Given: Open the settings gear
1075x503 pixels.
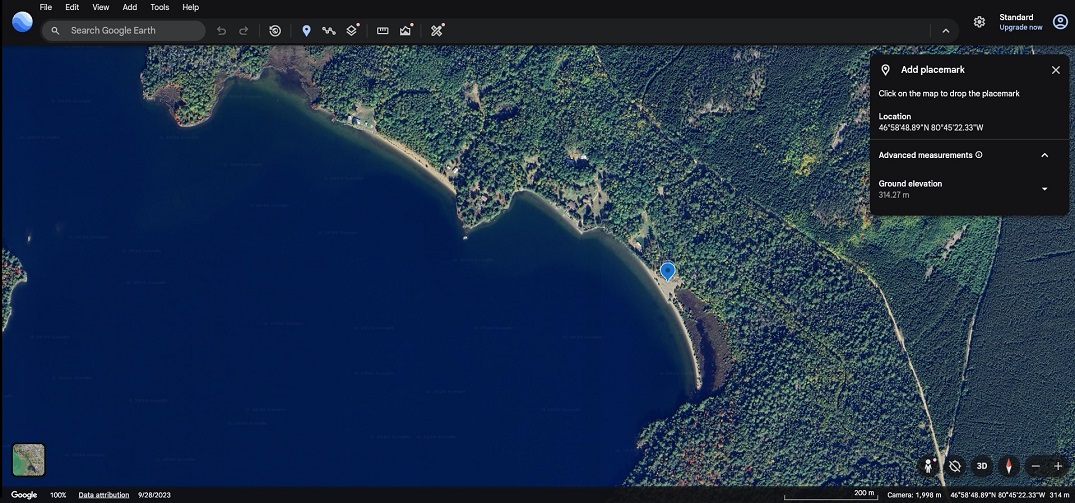Looking at the screenshot, I should [x=979, y=22].
